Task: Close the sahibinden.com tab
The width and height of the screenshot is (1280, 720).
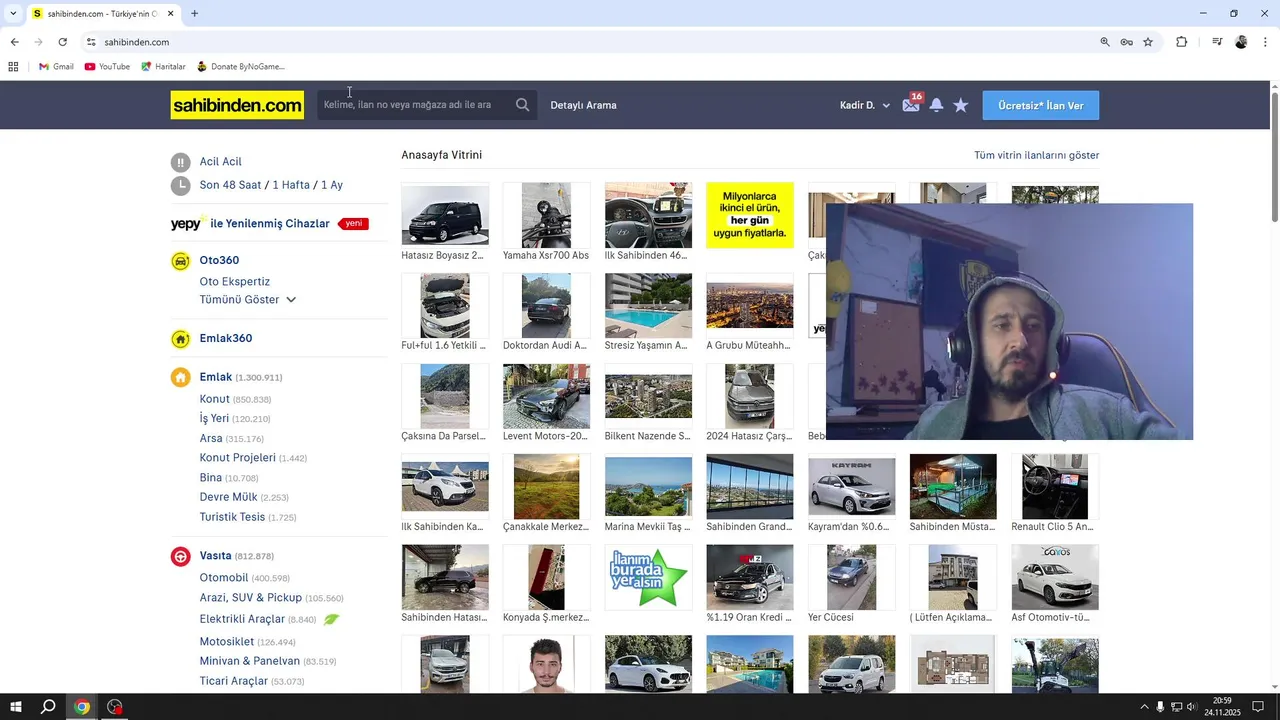Action: [170, 14]
